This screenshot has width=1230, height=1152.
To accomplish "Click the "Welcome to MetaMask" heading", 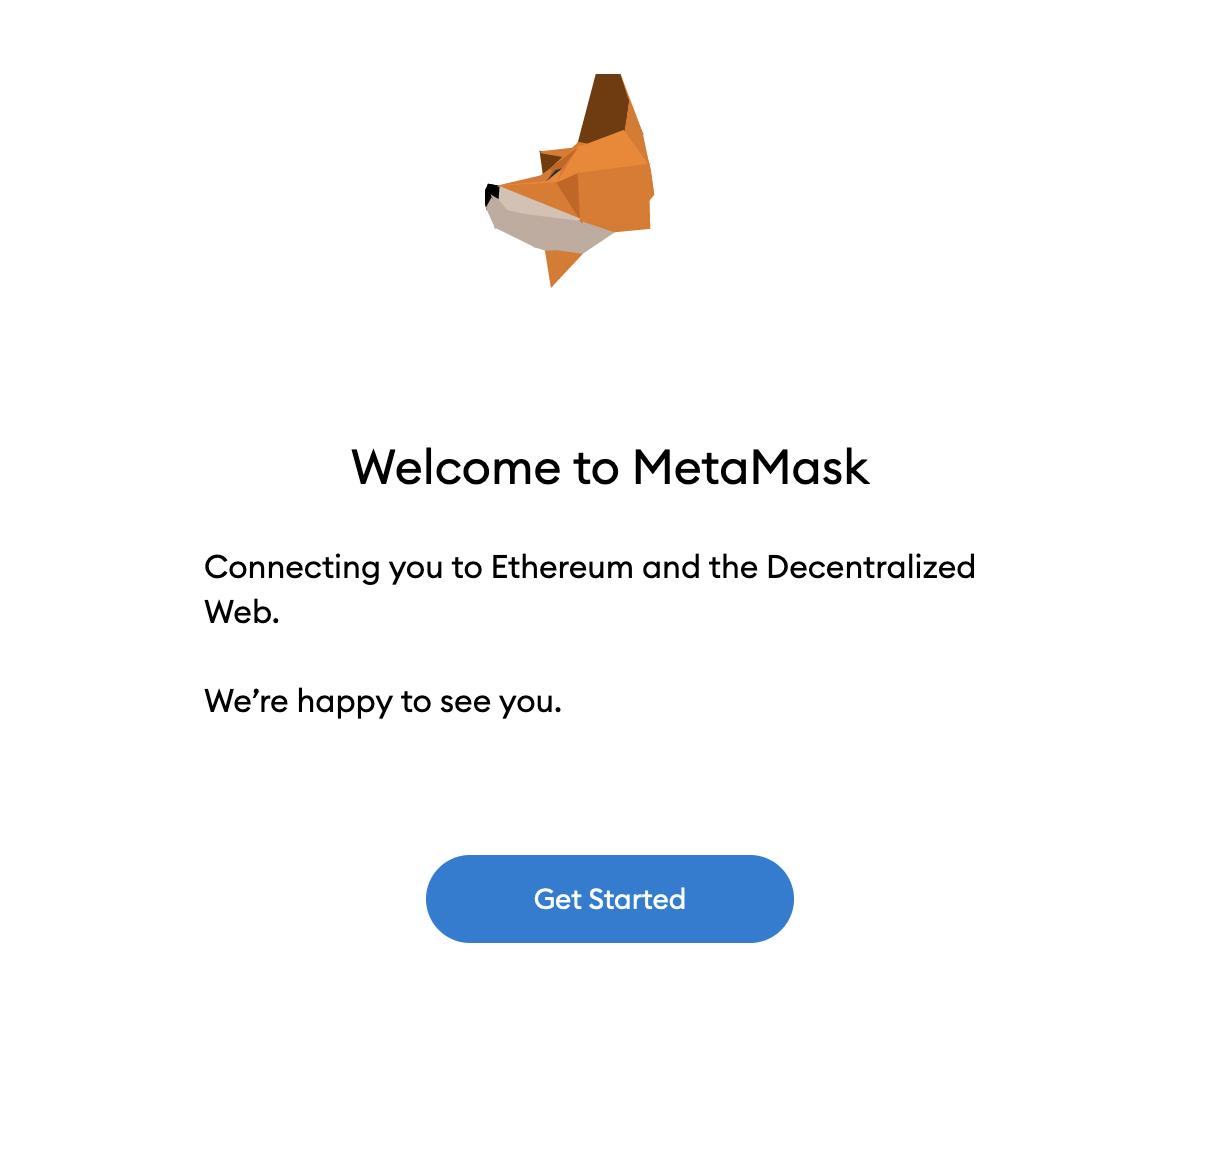I will [x=610, y=467].
